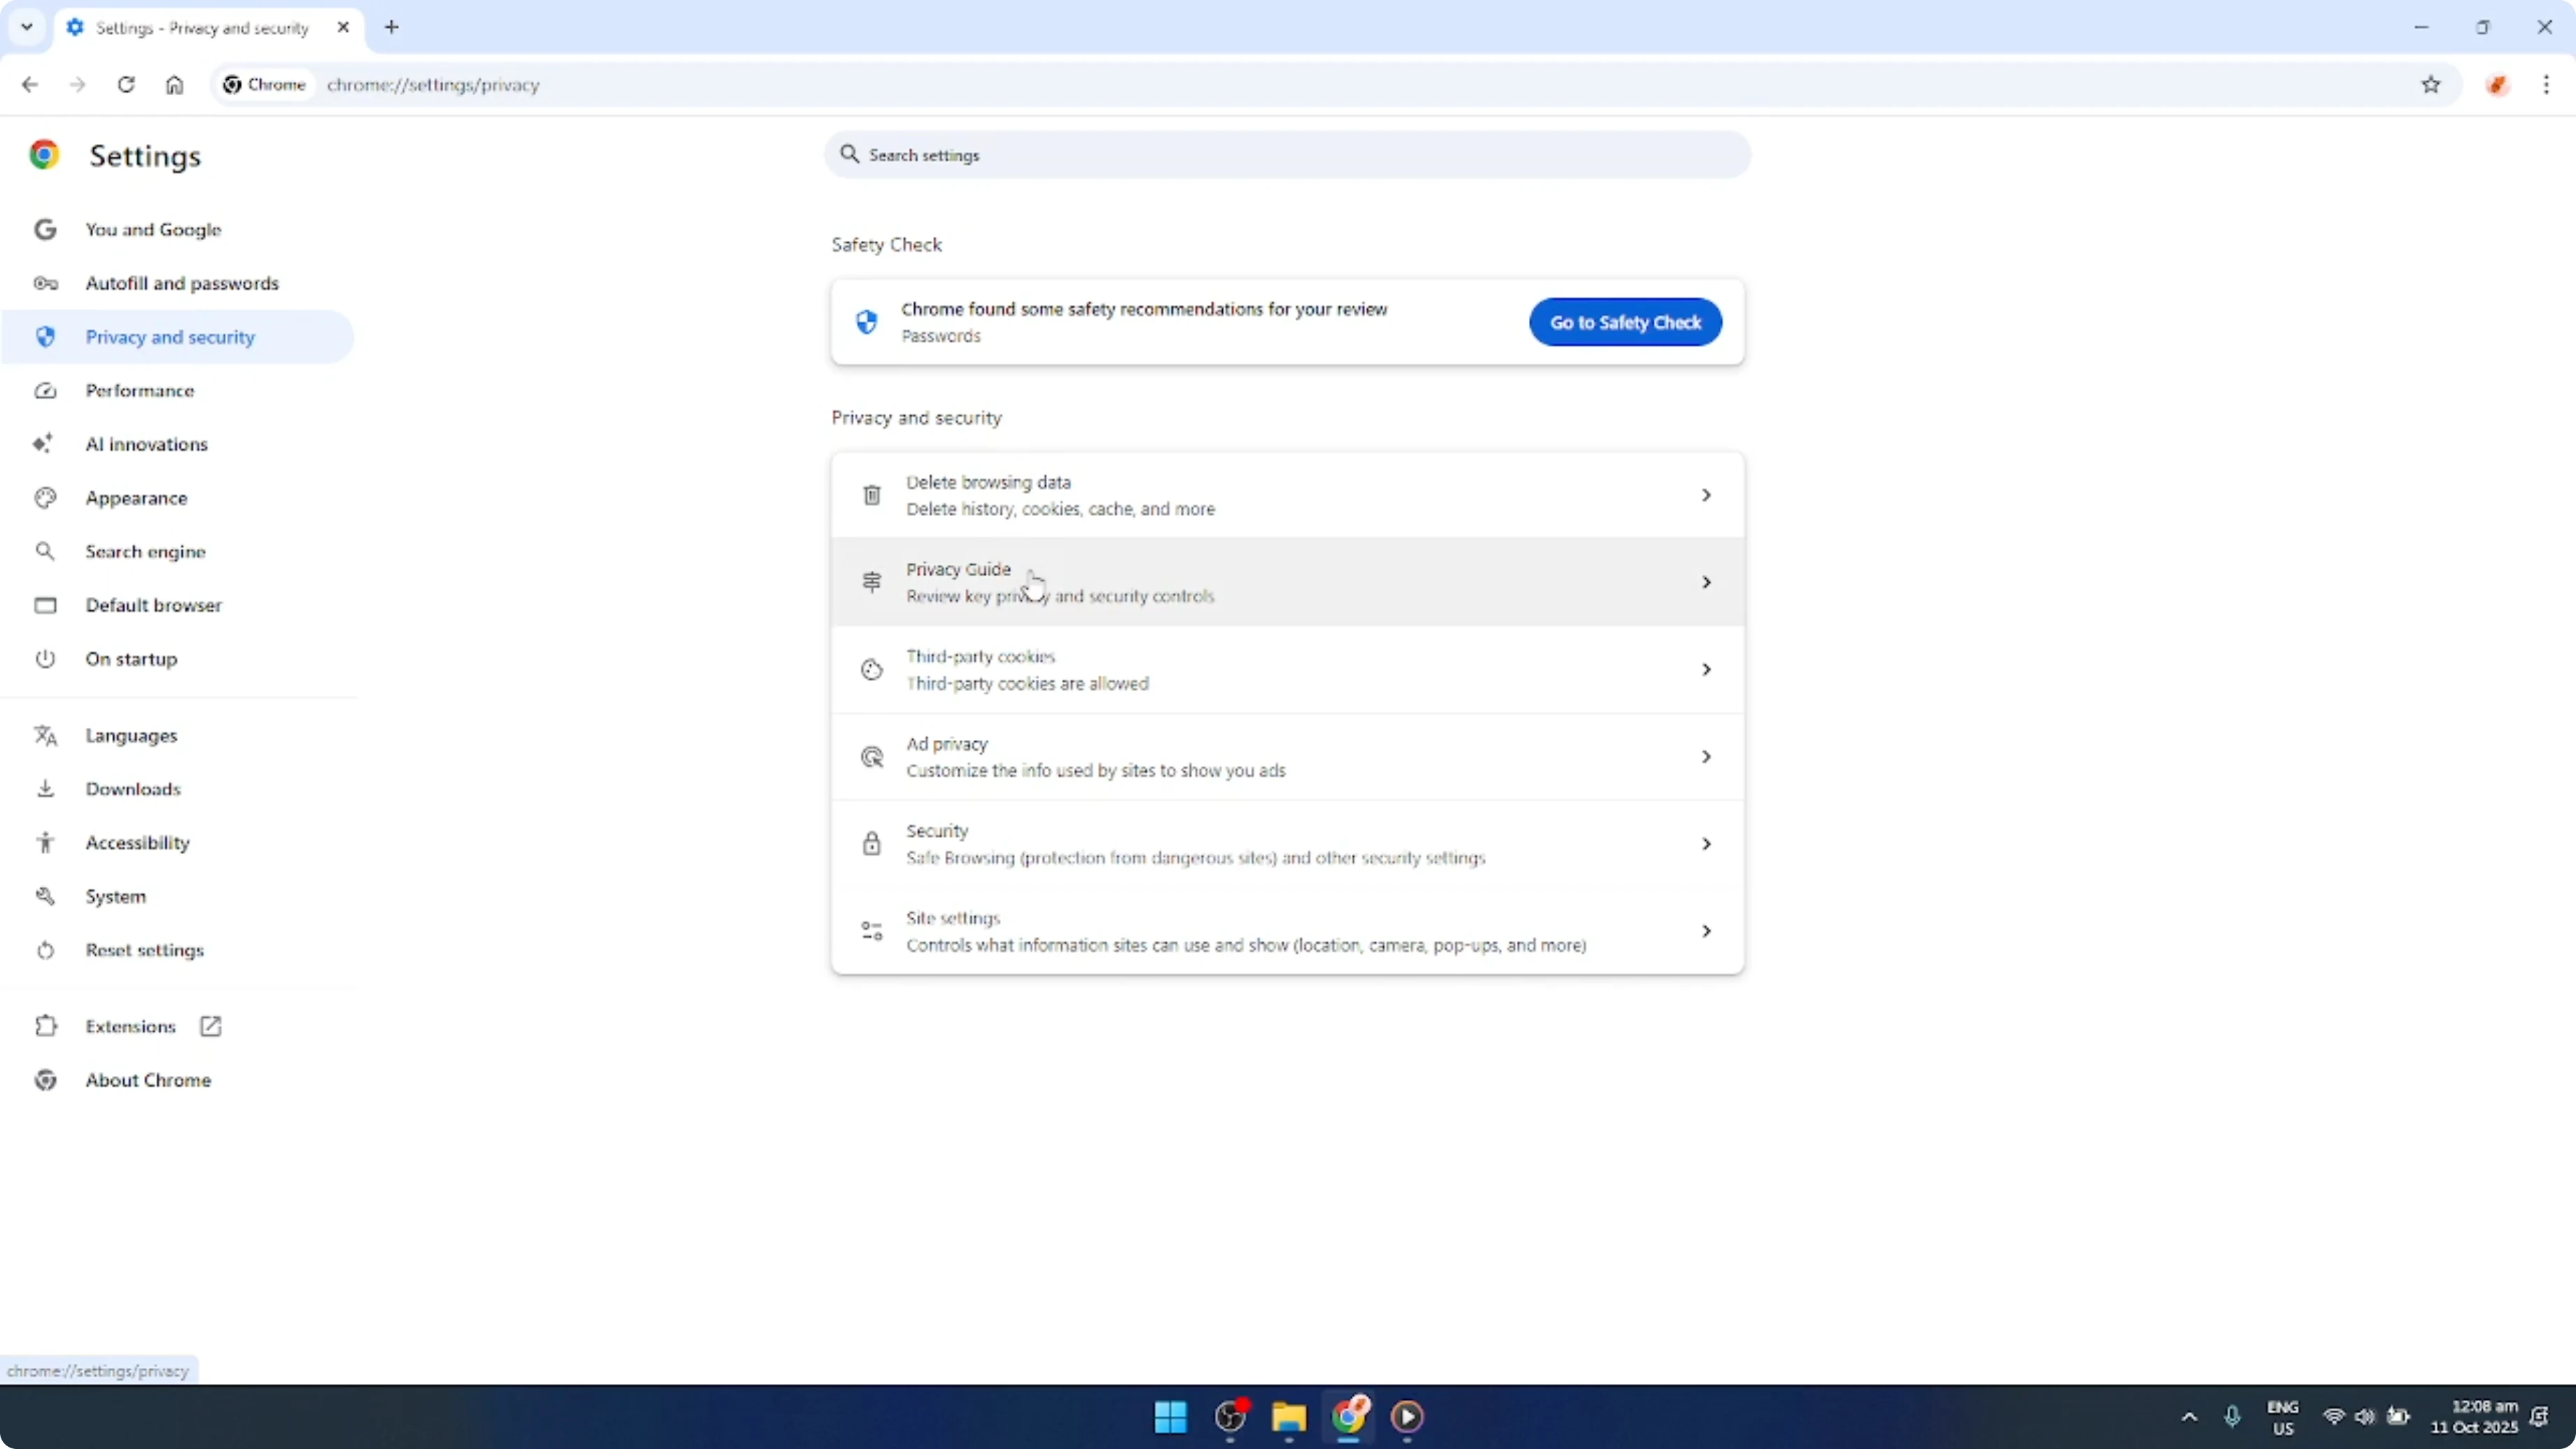Click the Safety Check shield icon
The width and height of the screenshot is (2576, 1449).
coord(866,322)
